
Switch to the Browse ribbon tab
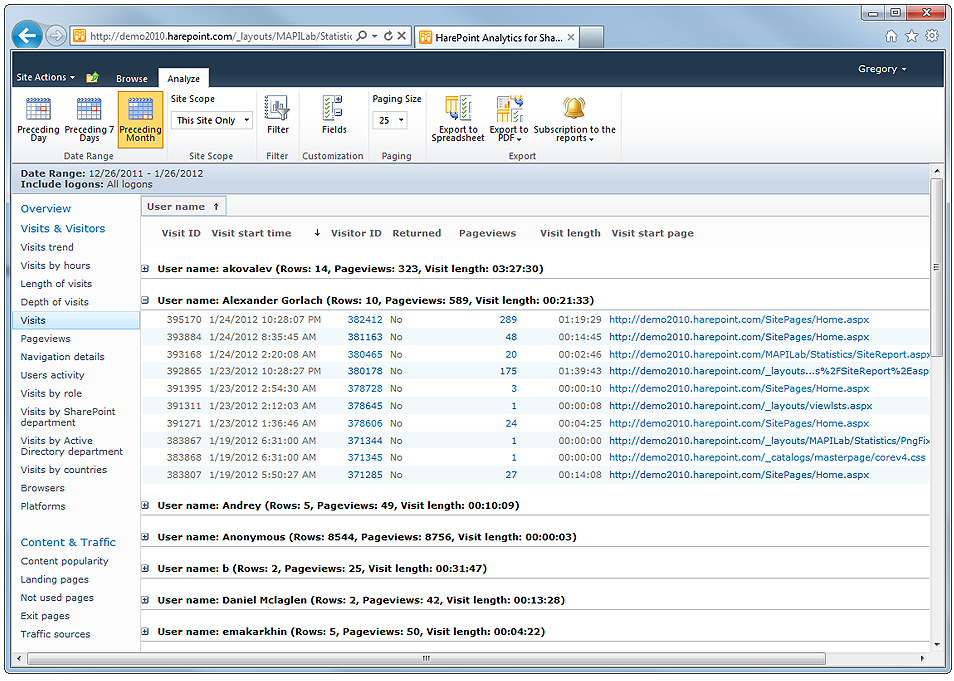tap(131, 79)
